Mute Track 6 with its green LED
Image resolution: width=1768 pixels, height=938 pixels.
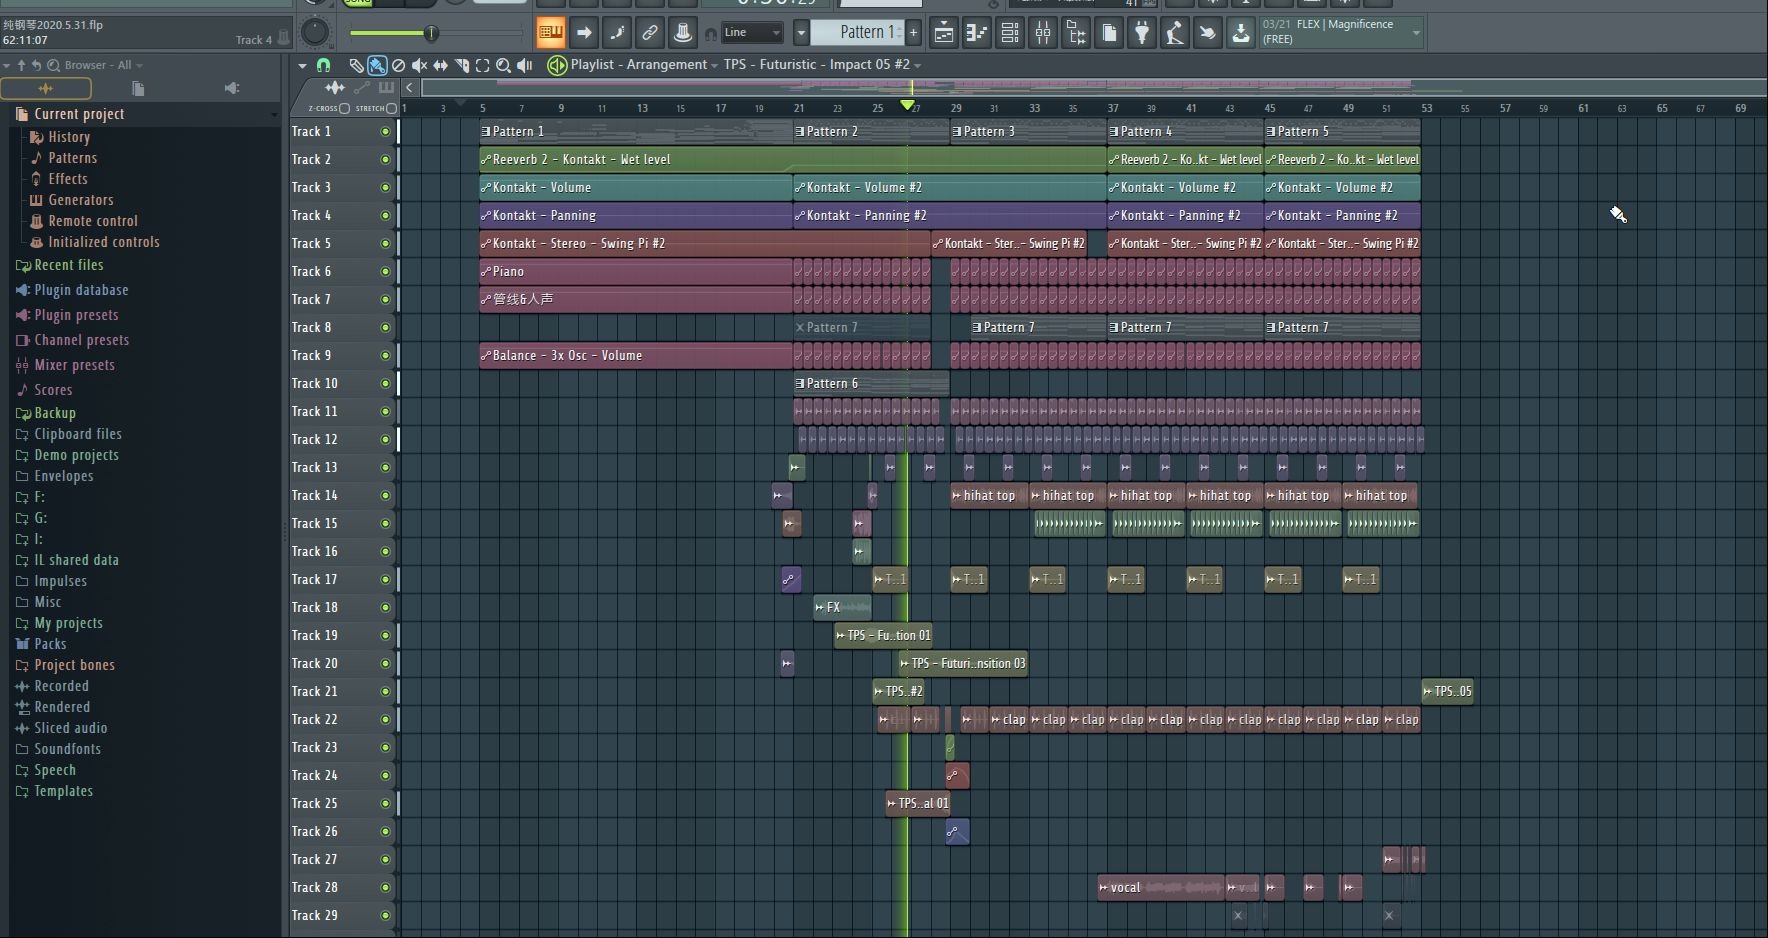[x=385, y=271]
